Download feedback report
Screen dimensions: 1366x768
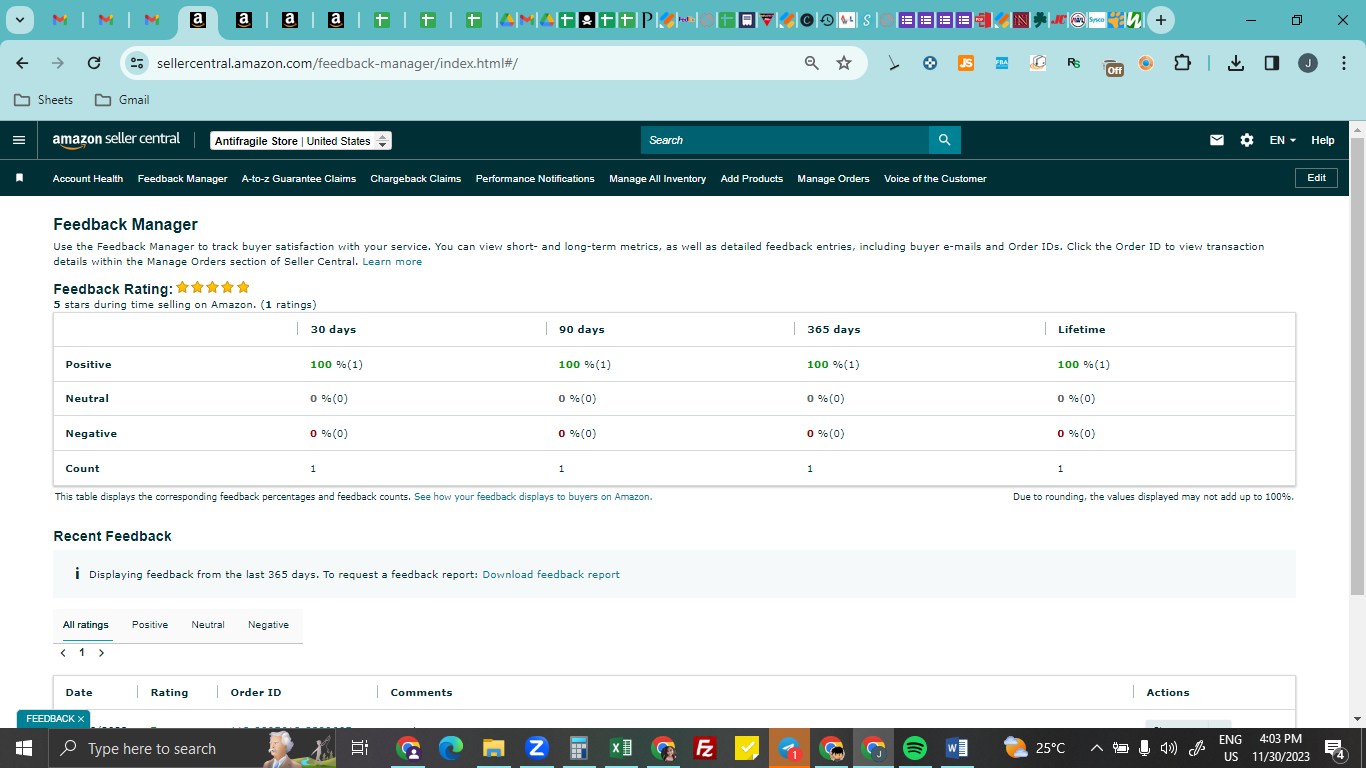(x=551, y=575)
